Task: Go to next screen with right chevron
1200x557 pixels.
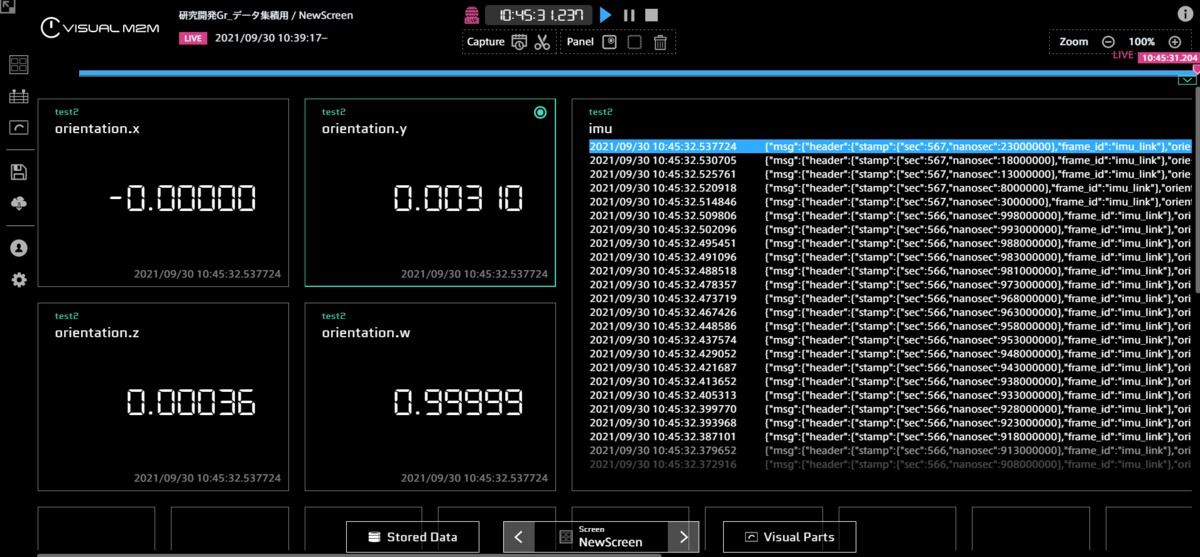Action: tap(683, 537)
